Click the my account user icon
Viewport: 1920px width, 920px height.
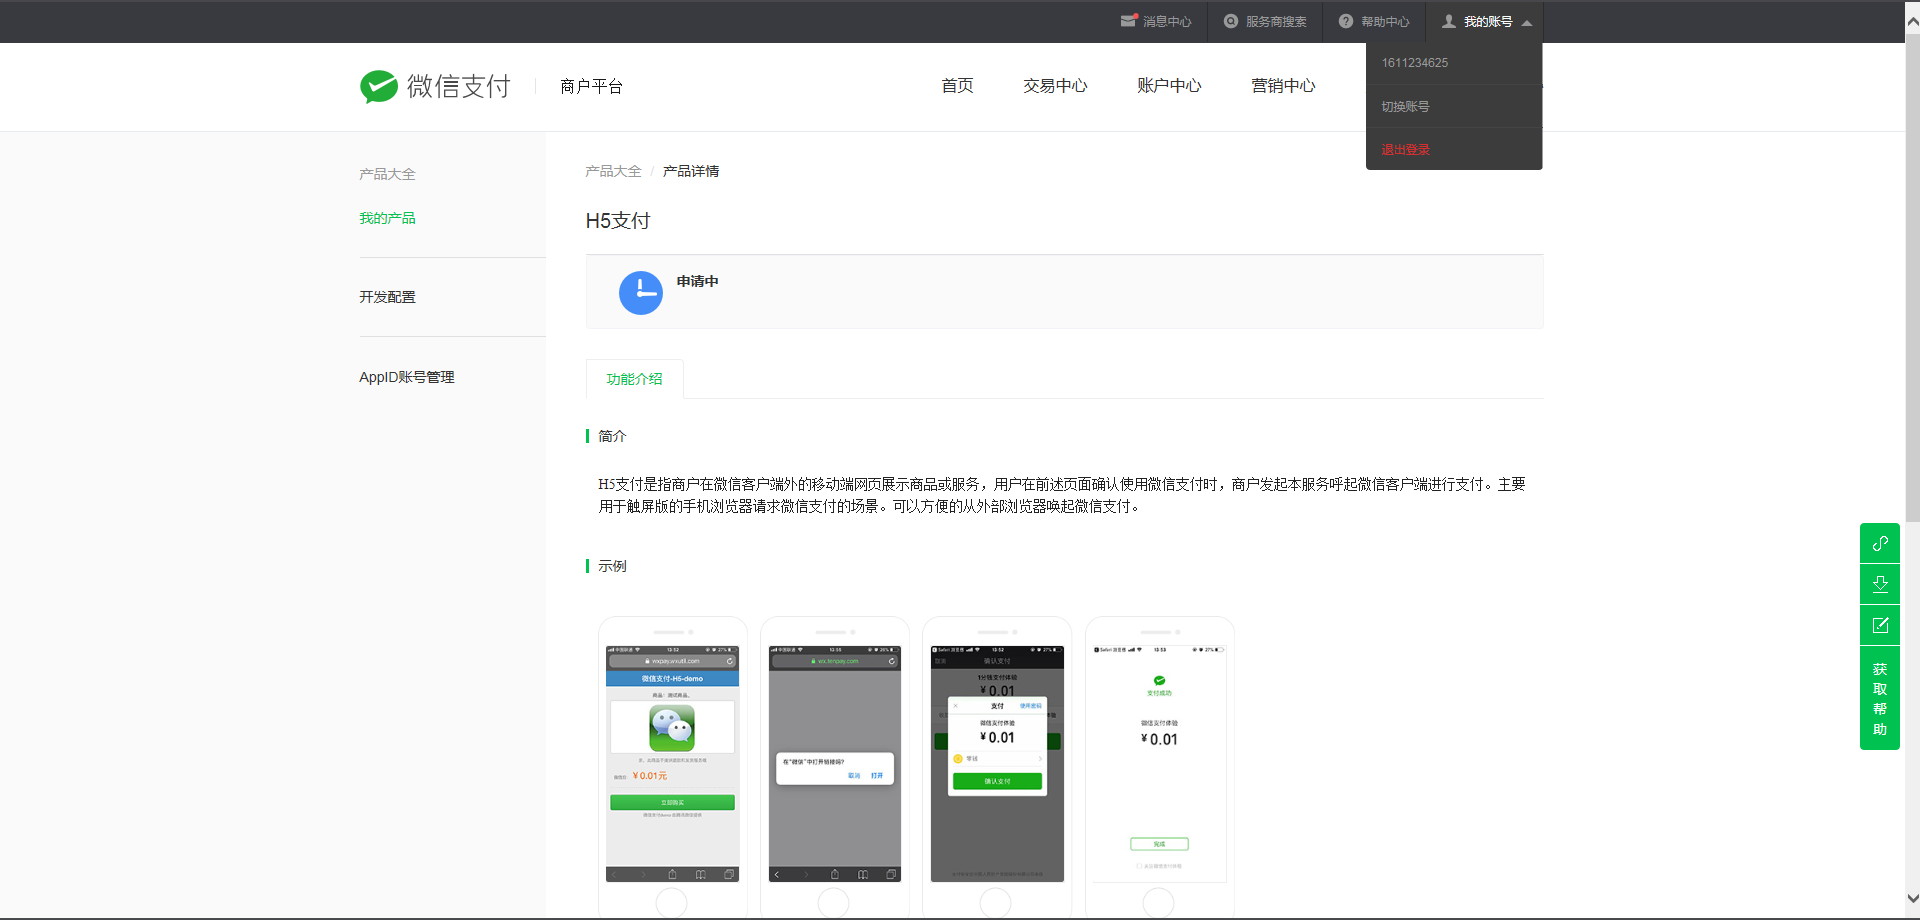coord(1448,21)
